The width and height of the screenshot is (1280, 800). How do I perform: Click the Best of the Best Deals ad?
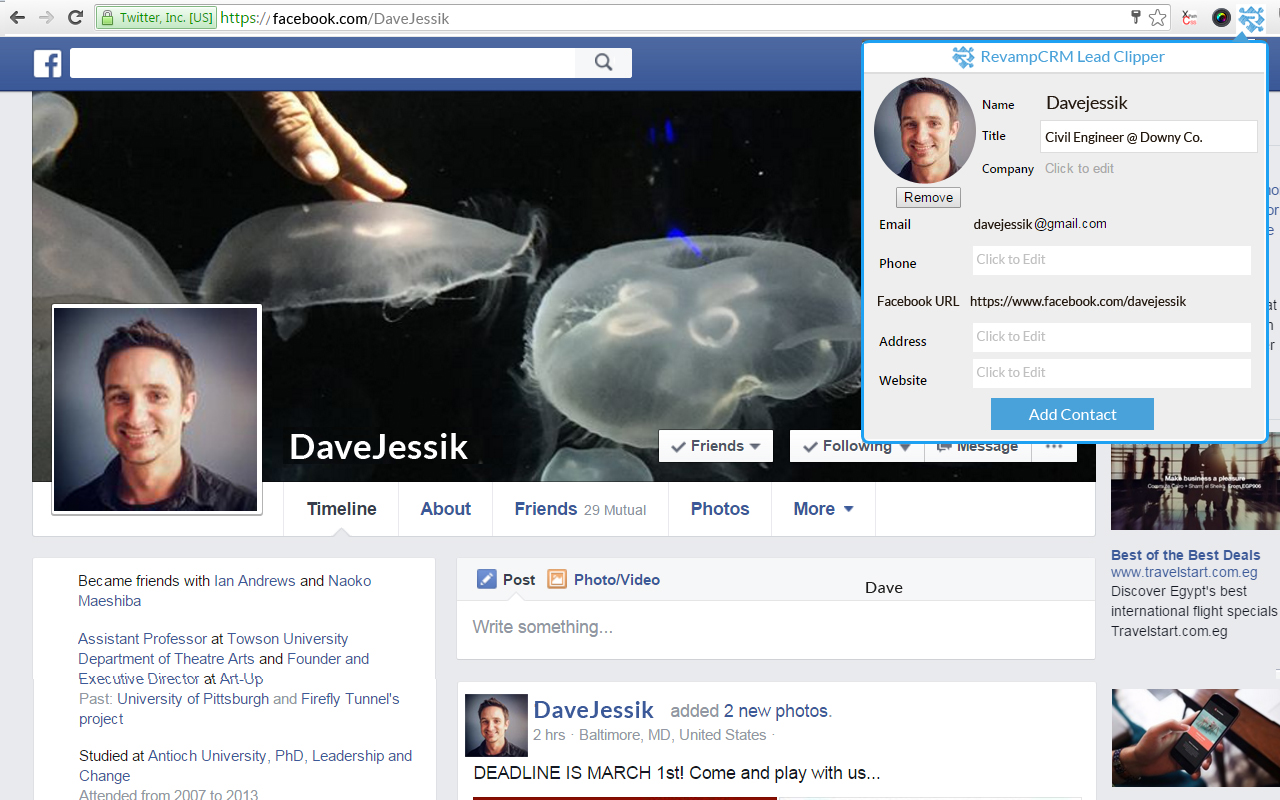pos(1185,555)
